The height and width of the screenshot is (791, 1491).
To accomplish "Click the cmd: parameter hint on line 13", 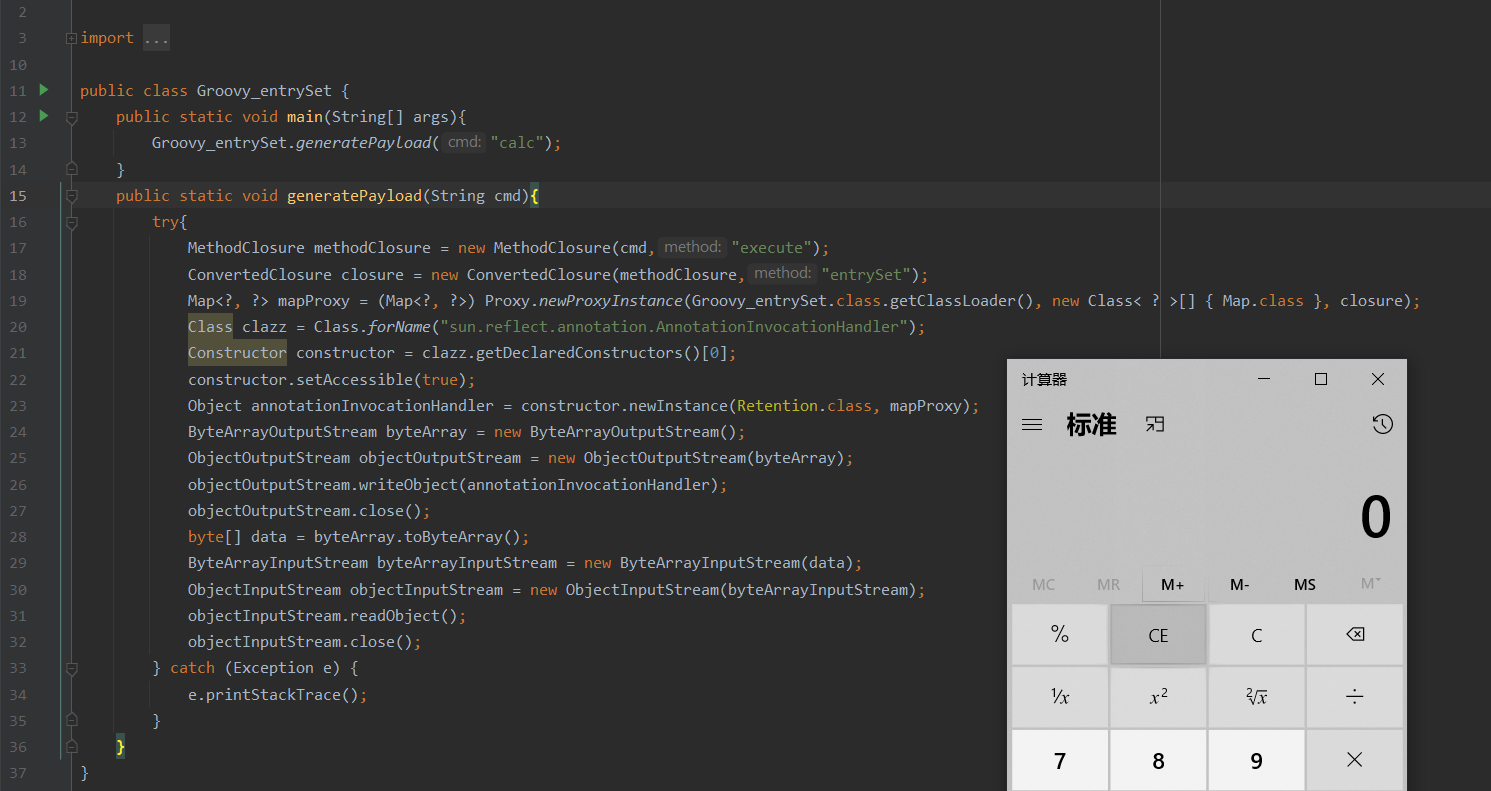I will click(464, 142).
